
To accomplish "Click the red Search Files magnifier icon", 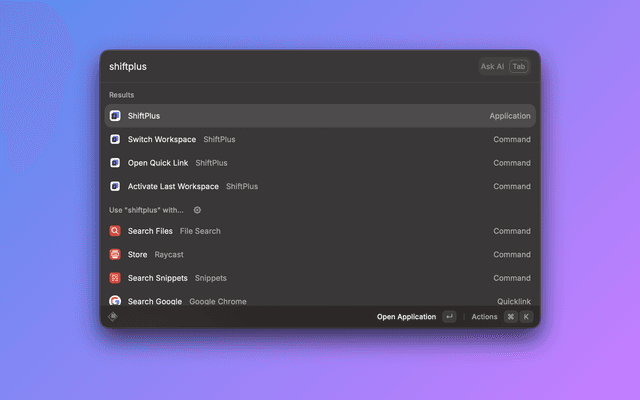I will click(115, 231).
